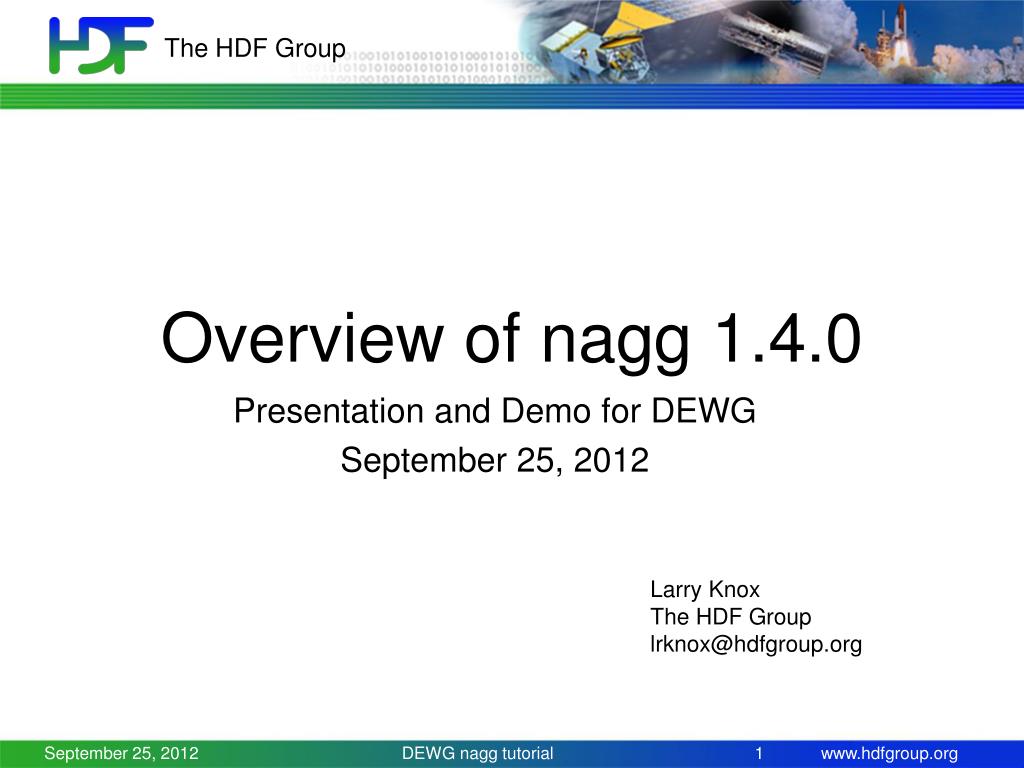
Task: Click footer date "September 25, 2012"
Action: [x=121, y=753]
